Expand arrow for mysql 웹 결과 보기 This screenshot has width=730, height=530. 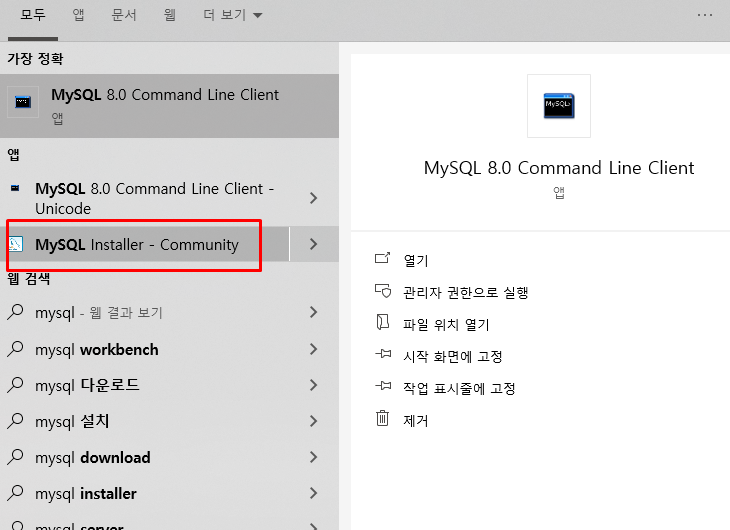[314, 313]
